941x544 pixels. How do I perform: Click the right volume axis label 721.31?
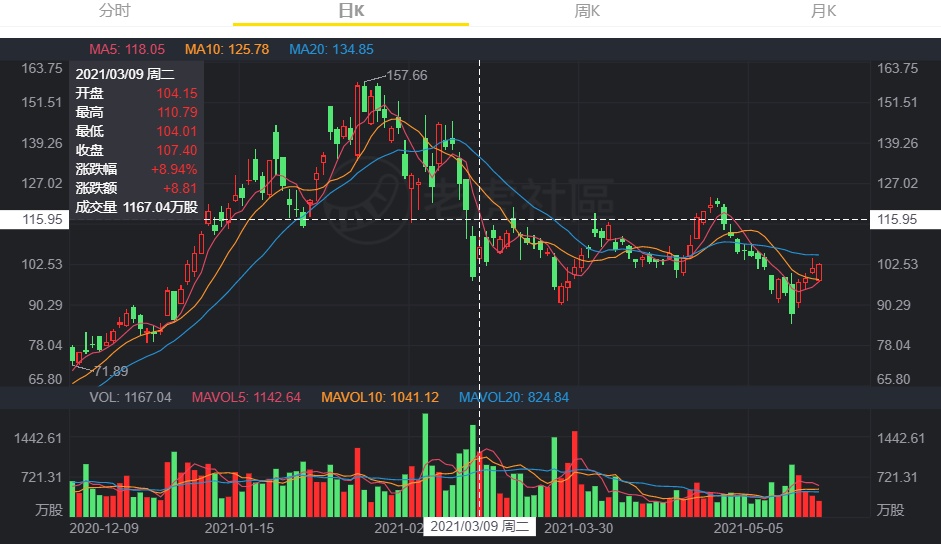pyautogui.click(x=898, y=477)
